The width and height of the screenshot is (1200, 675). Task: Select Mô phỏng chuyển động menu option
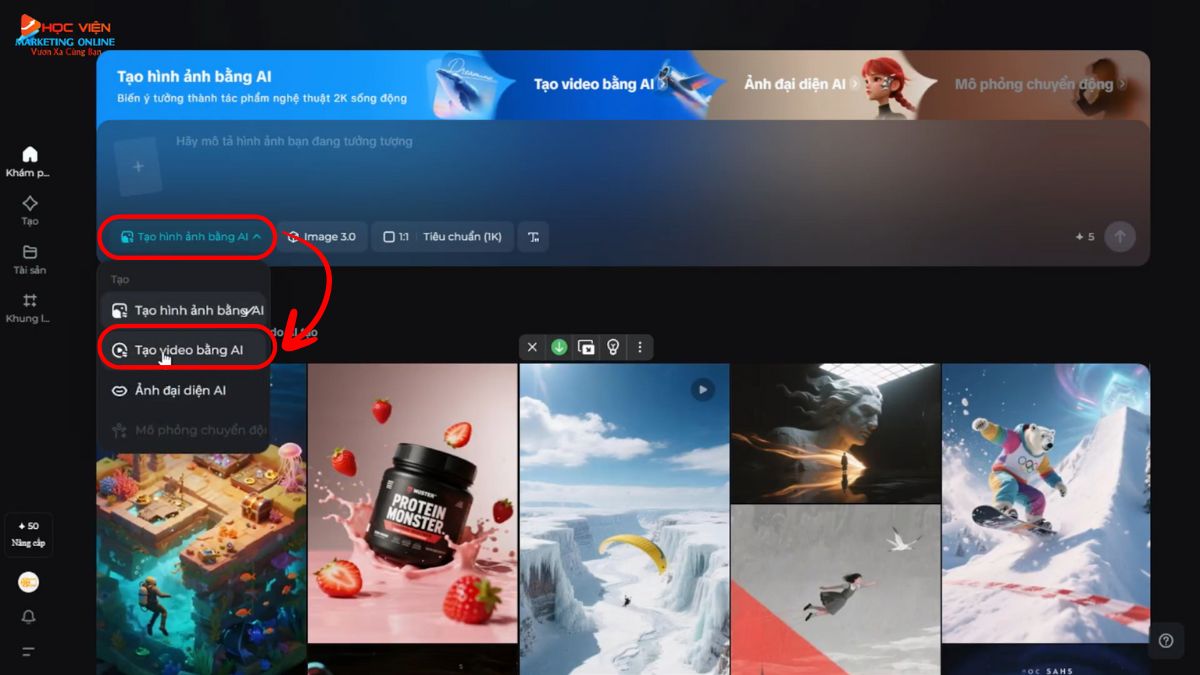(x=185, y=430)
